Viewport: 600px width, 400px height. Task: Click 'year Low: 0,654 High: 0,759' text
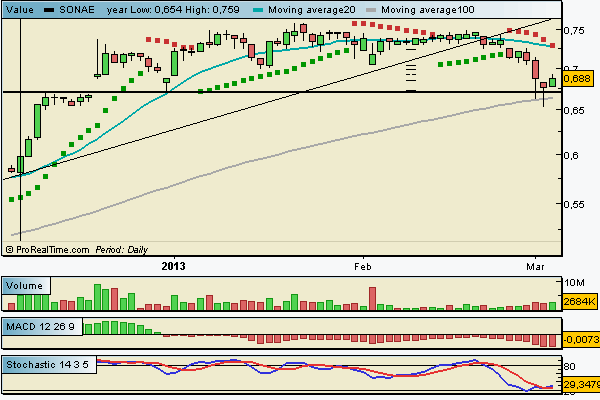coord(173,10)
